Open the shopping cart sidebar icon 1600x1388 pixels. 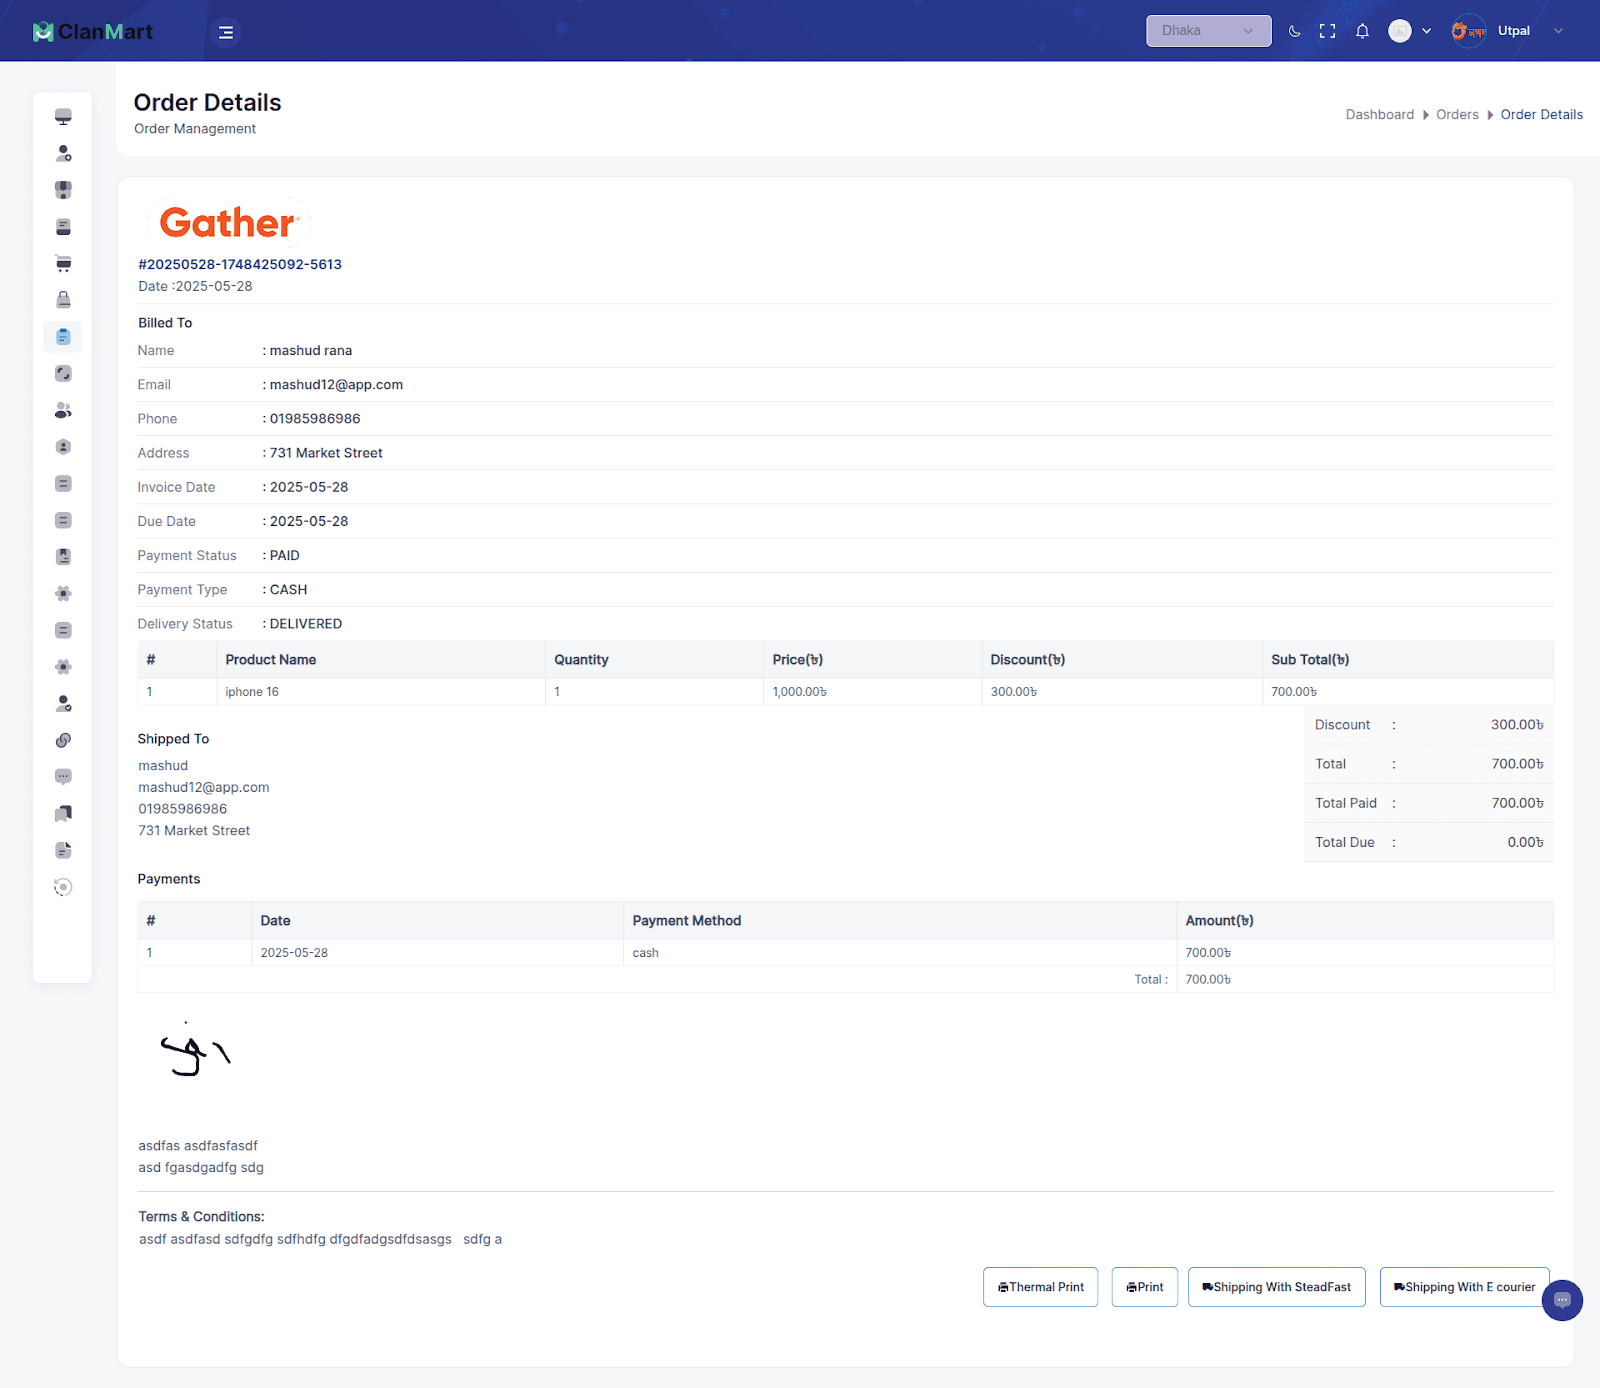63,264
